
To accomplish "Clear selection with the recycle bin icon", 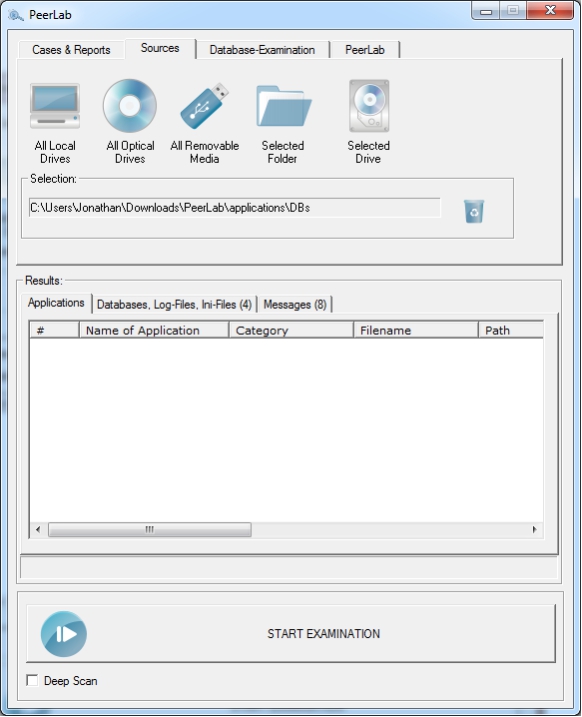I will pos(474,211).
